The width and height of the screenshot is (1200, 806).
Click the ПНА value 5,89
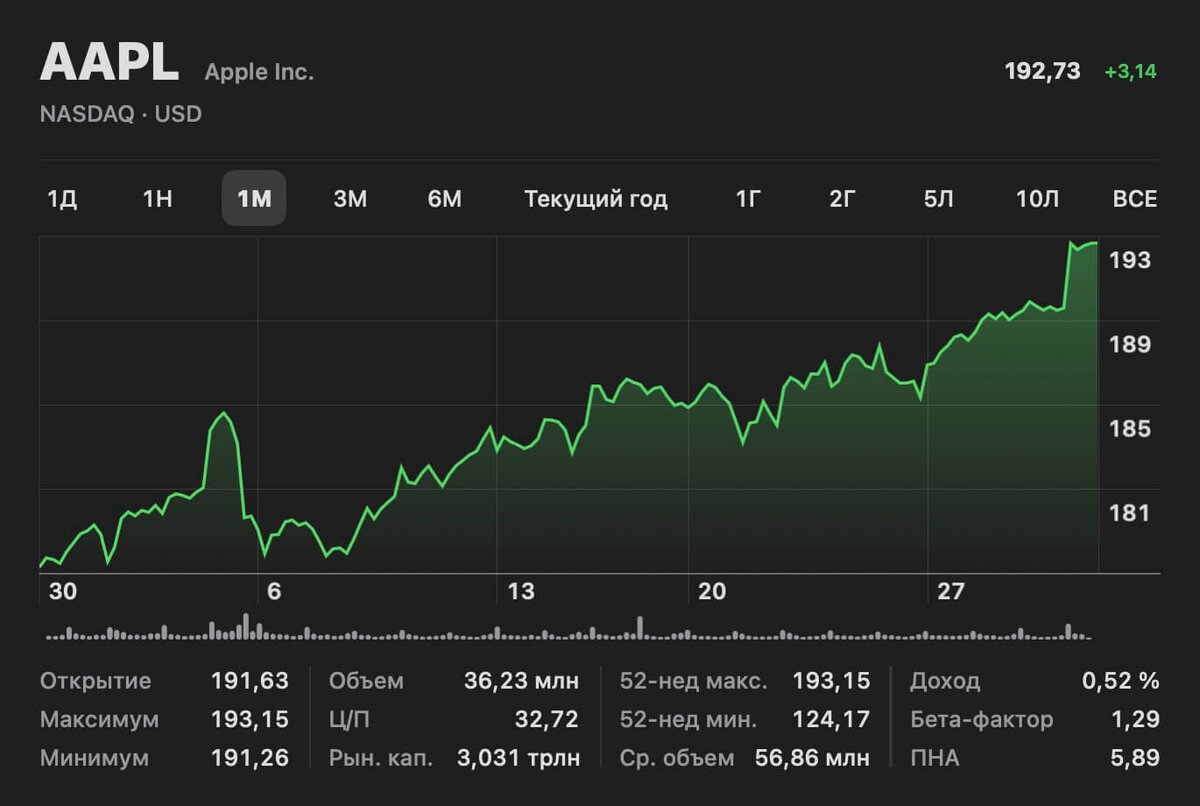(x=1135, y=758)
